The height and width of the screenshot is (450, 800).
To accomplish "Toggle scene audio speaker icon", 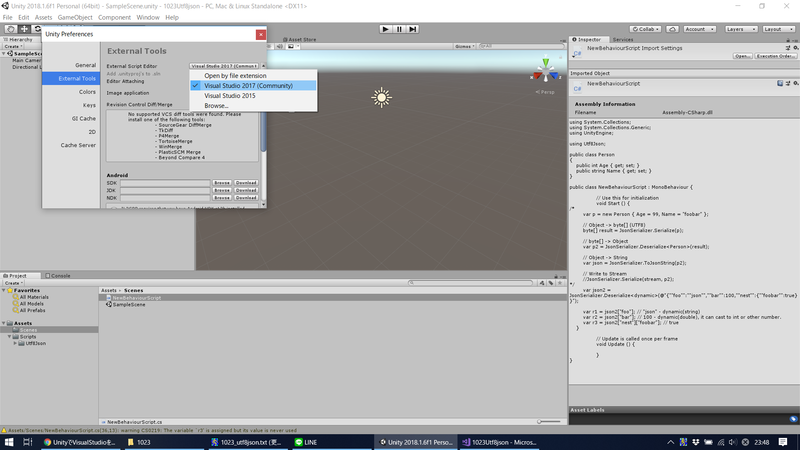I will click(280, 46).
